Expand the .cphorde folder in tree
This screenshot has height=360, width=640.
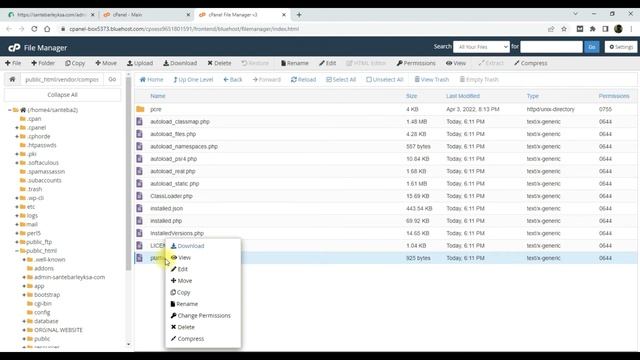pyautogui.click(x=17, y=136)
